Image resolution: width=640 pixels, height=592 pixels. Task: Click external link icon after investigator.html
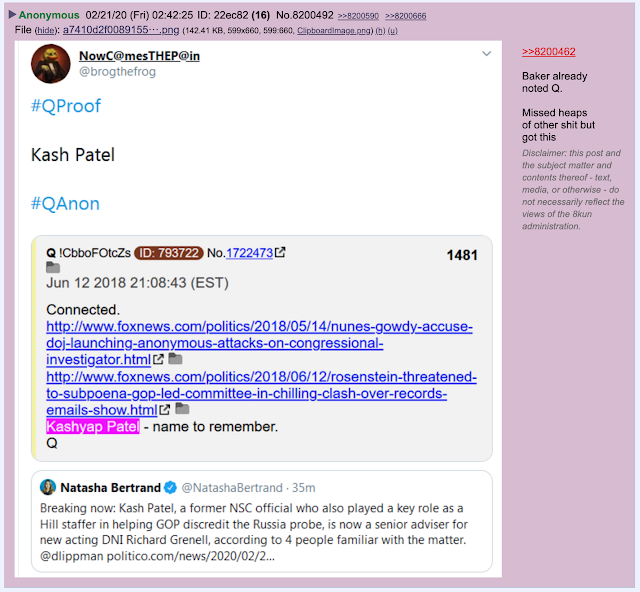[x=158, y=359]
